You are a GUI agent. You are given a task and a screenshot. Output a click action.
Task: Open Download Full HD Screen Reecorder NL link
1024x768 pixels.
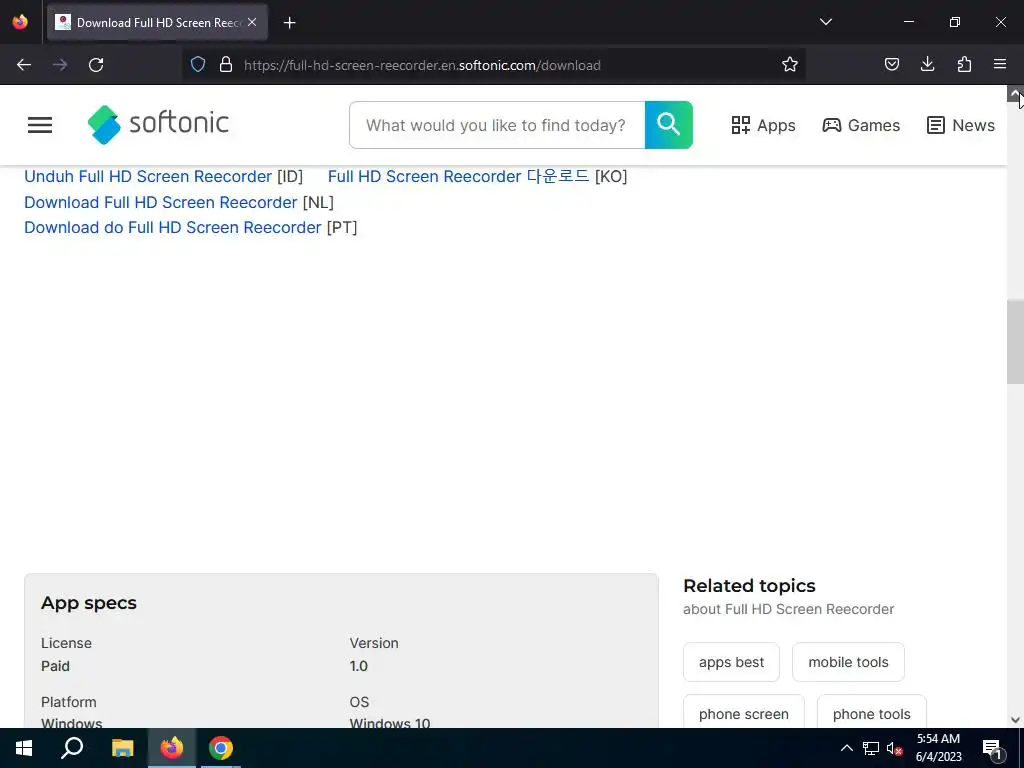coord(161,202)
